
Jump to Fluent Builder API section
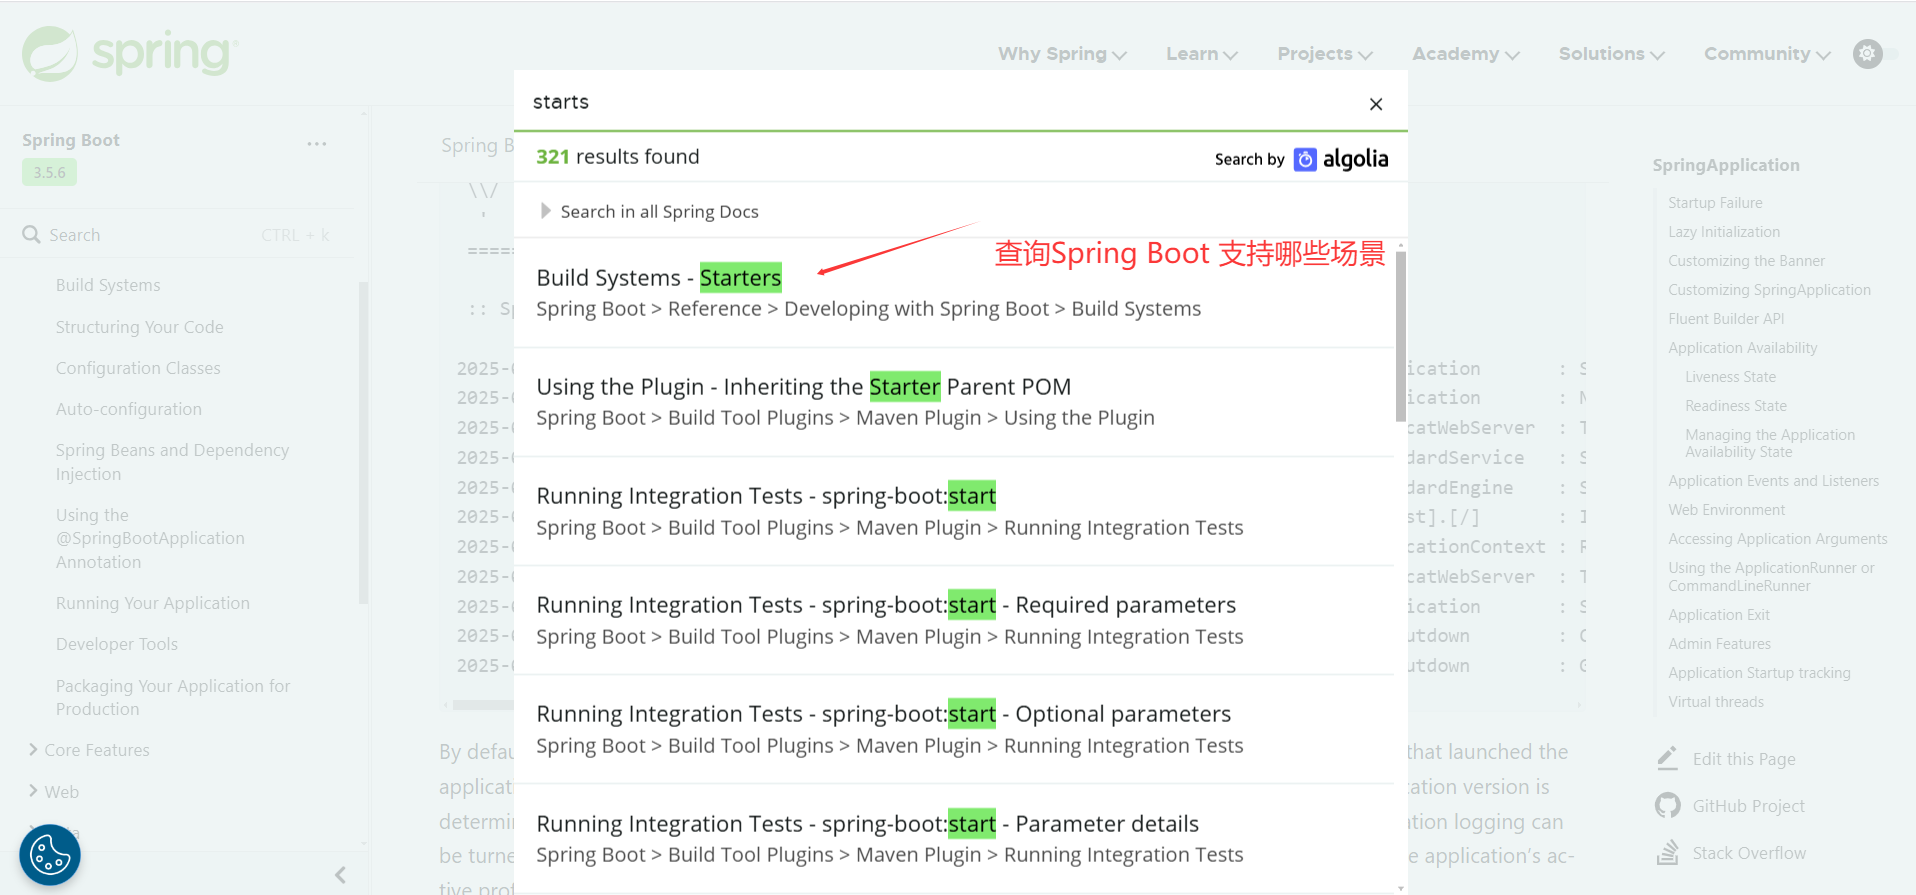pos(1726,319)
